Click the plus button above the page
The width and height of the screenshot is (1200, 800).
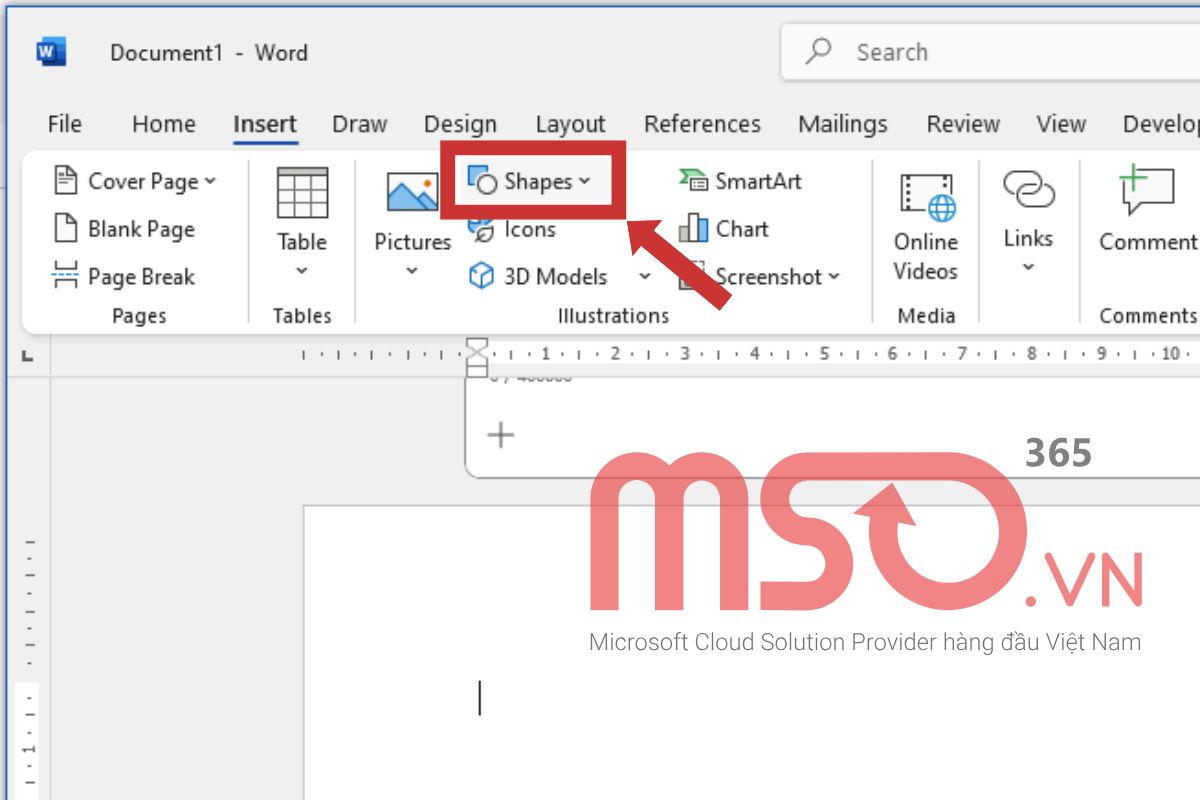point(500,435)
